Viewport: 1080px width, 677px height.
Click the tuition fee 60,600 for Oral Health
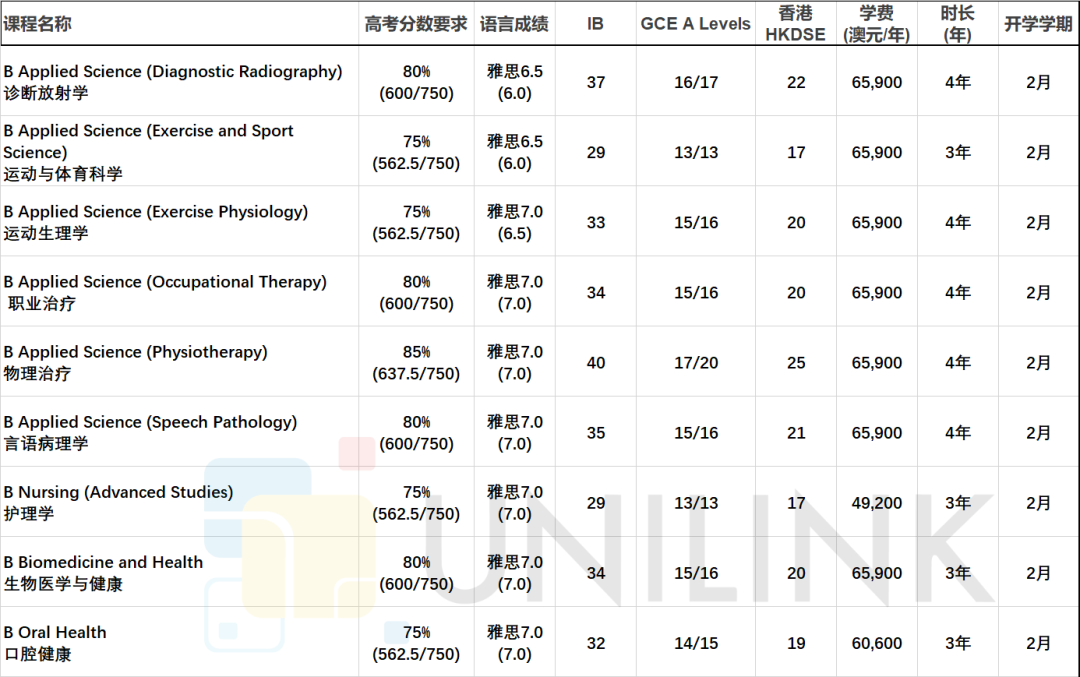877,643
